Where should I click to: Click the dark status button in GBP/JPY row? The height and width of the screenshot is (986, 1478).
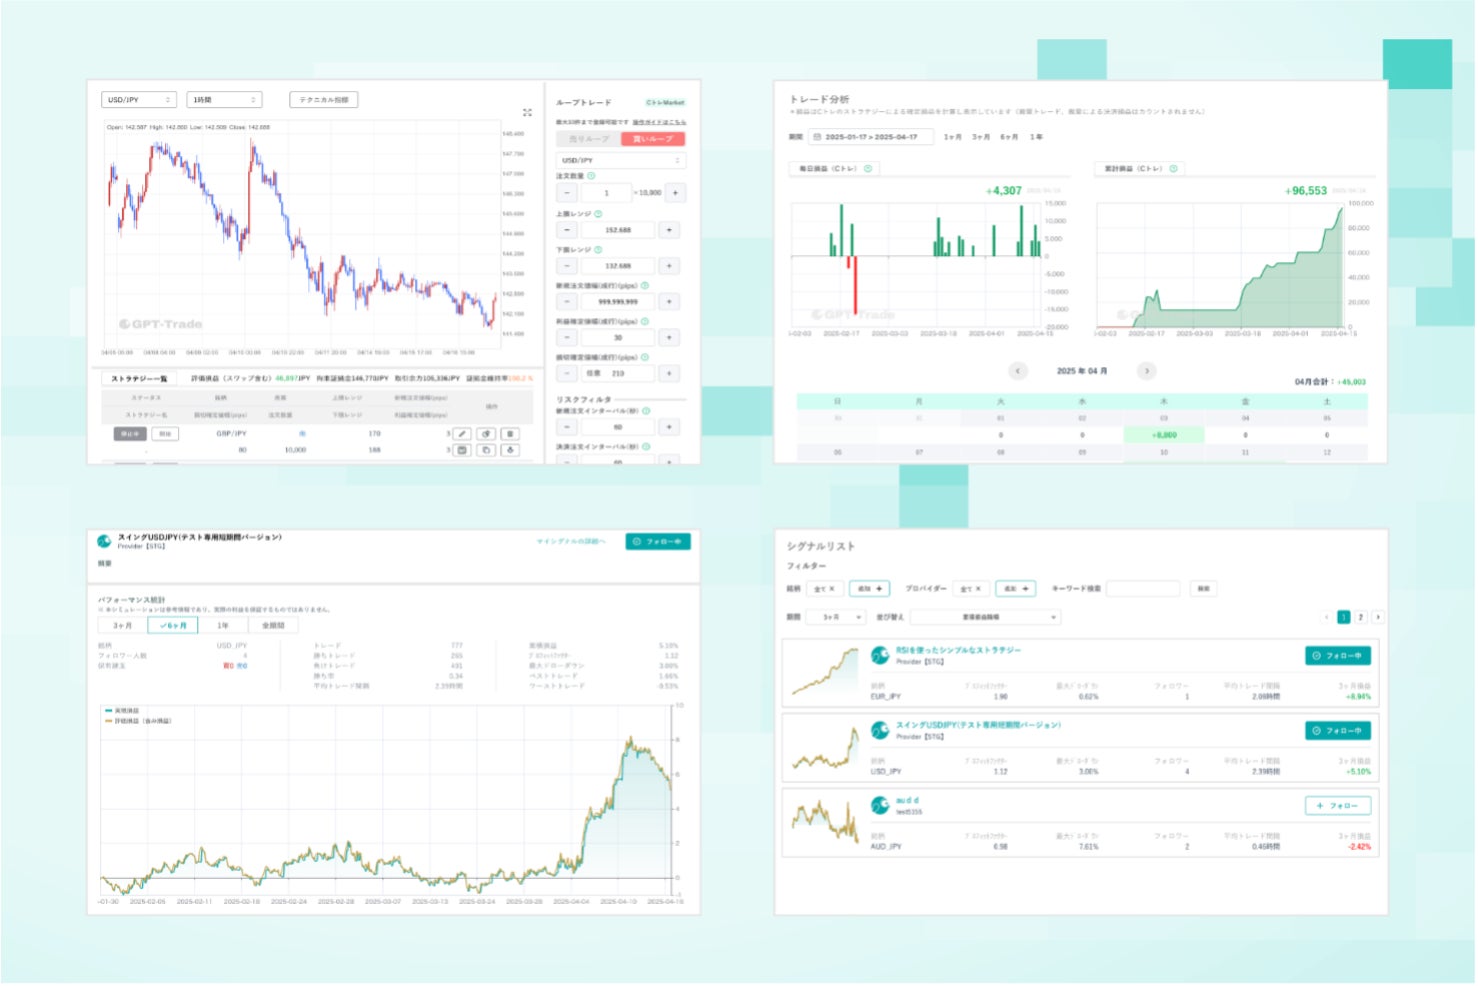click(x=130, y=434)
